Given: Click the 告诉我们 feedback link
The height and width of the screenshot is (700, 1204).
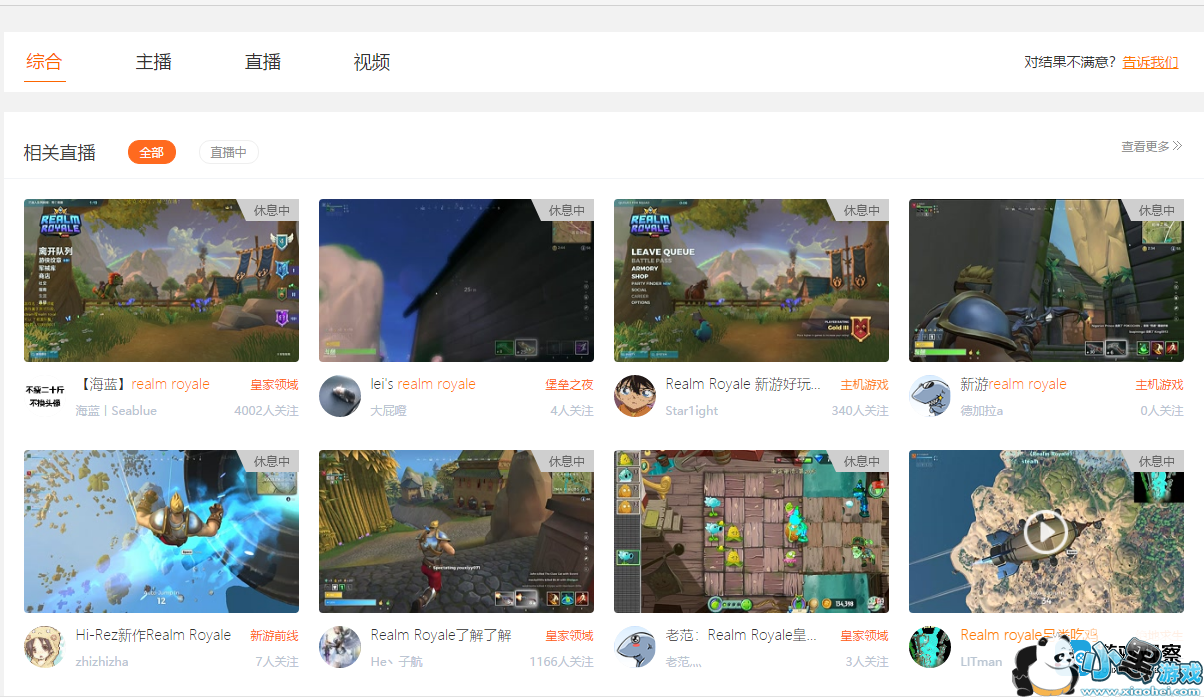Looking at the screenshot, I should [1150, 62].
